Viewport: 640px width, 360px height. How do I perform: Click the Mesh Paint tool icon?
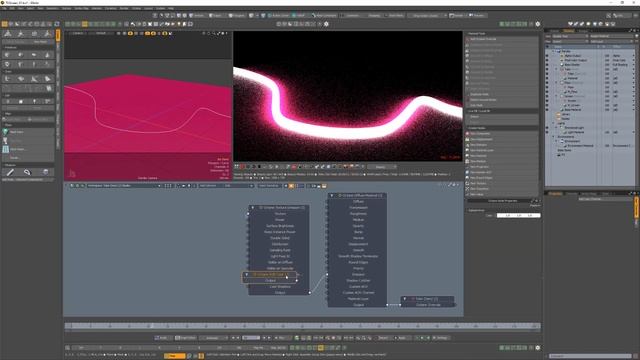point(6,132)
